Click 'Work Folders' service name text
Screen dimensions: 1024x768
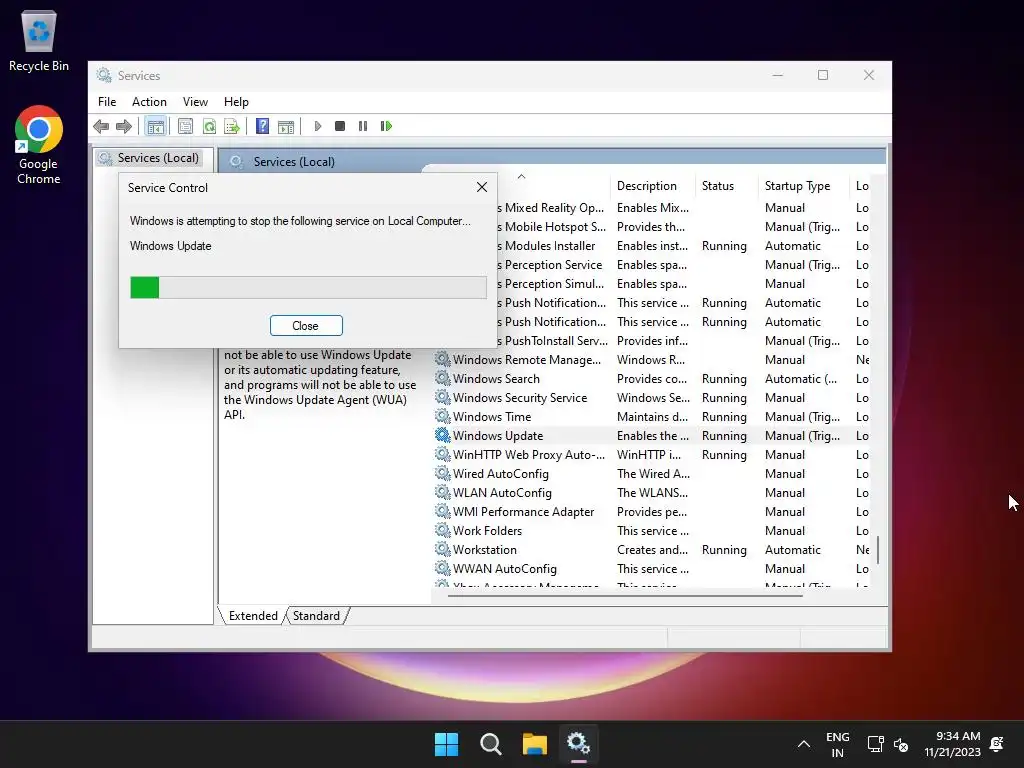pyautogui.click(x=487, y=531)
